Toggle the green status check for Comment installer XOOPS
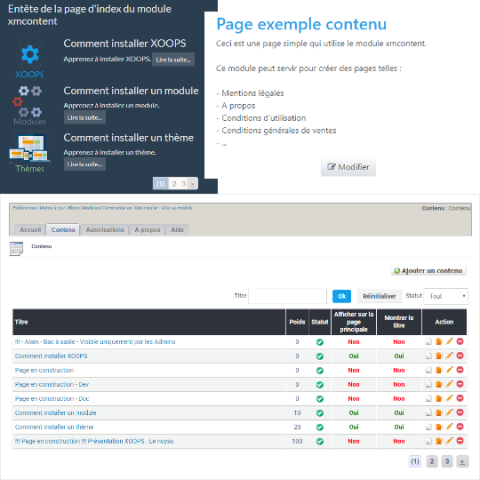This screenshot has width=480, height=480. tap(320, 356)
